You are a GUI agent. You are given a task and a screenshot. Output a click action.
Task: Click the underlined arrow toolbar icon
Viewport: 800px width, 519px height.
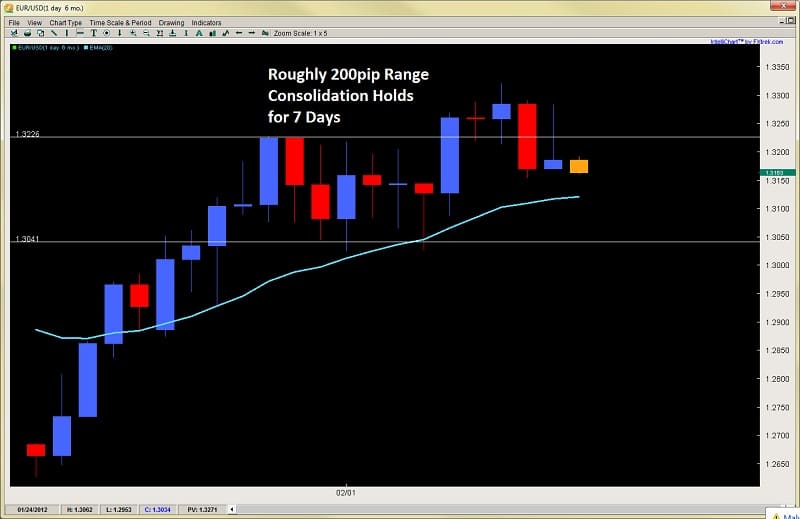click(172, 33)
